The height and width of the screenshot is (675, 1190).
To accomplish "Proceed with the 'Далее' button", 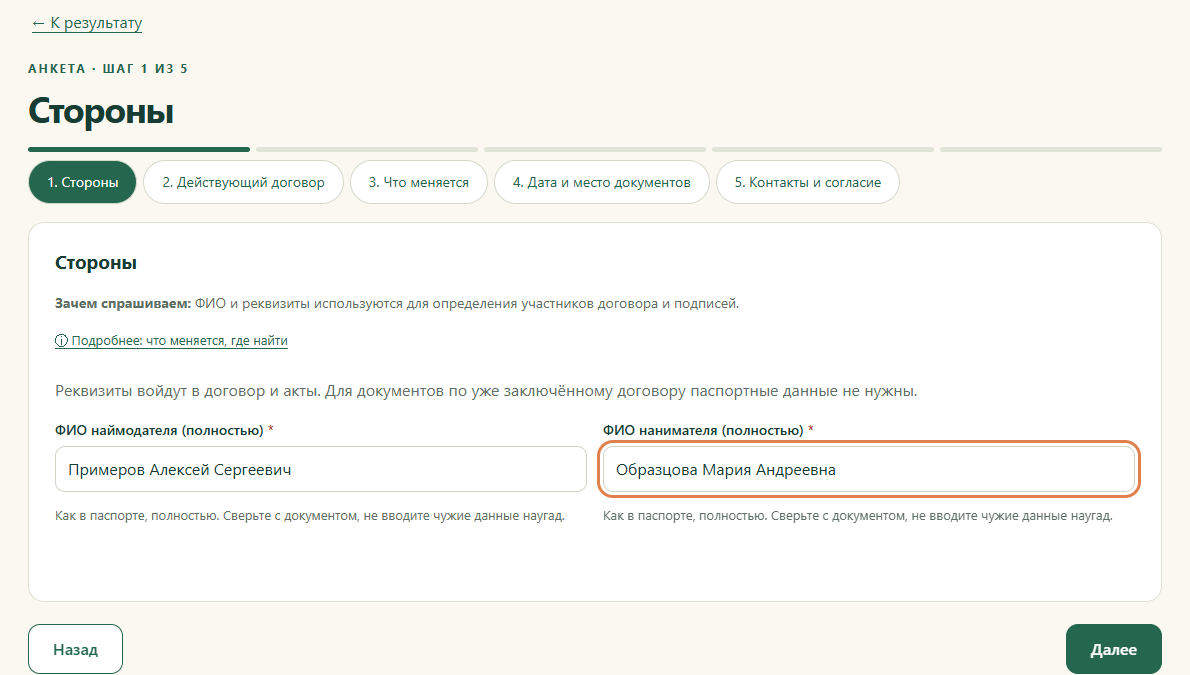I will [x=1113, y=649].
